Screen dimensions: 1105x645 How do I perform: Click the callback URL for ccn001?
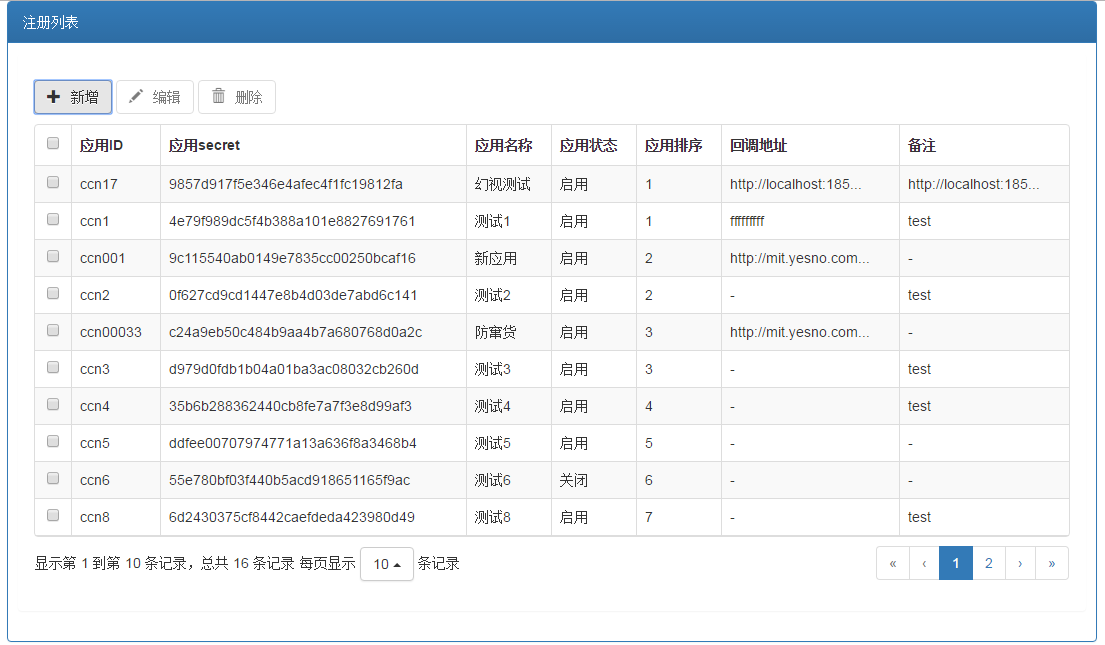tap(799, 258)
